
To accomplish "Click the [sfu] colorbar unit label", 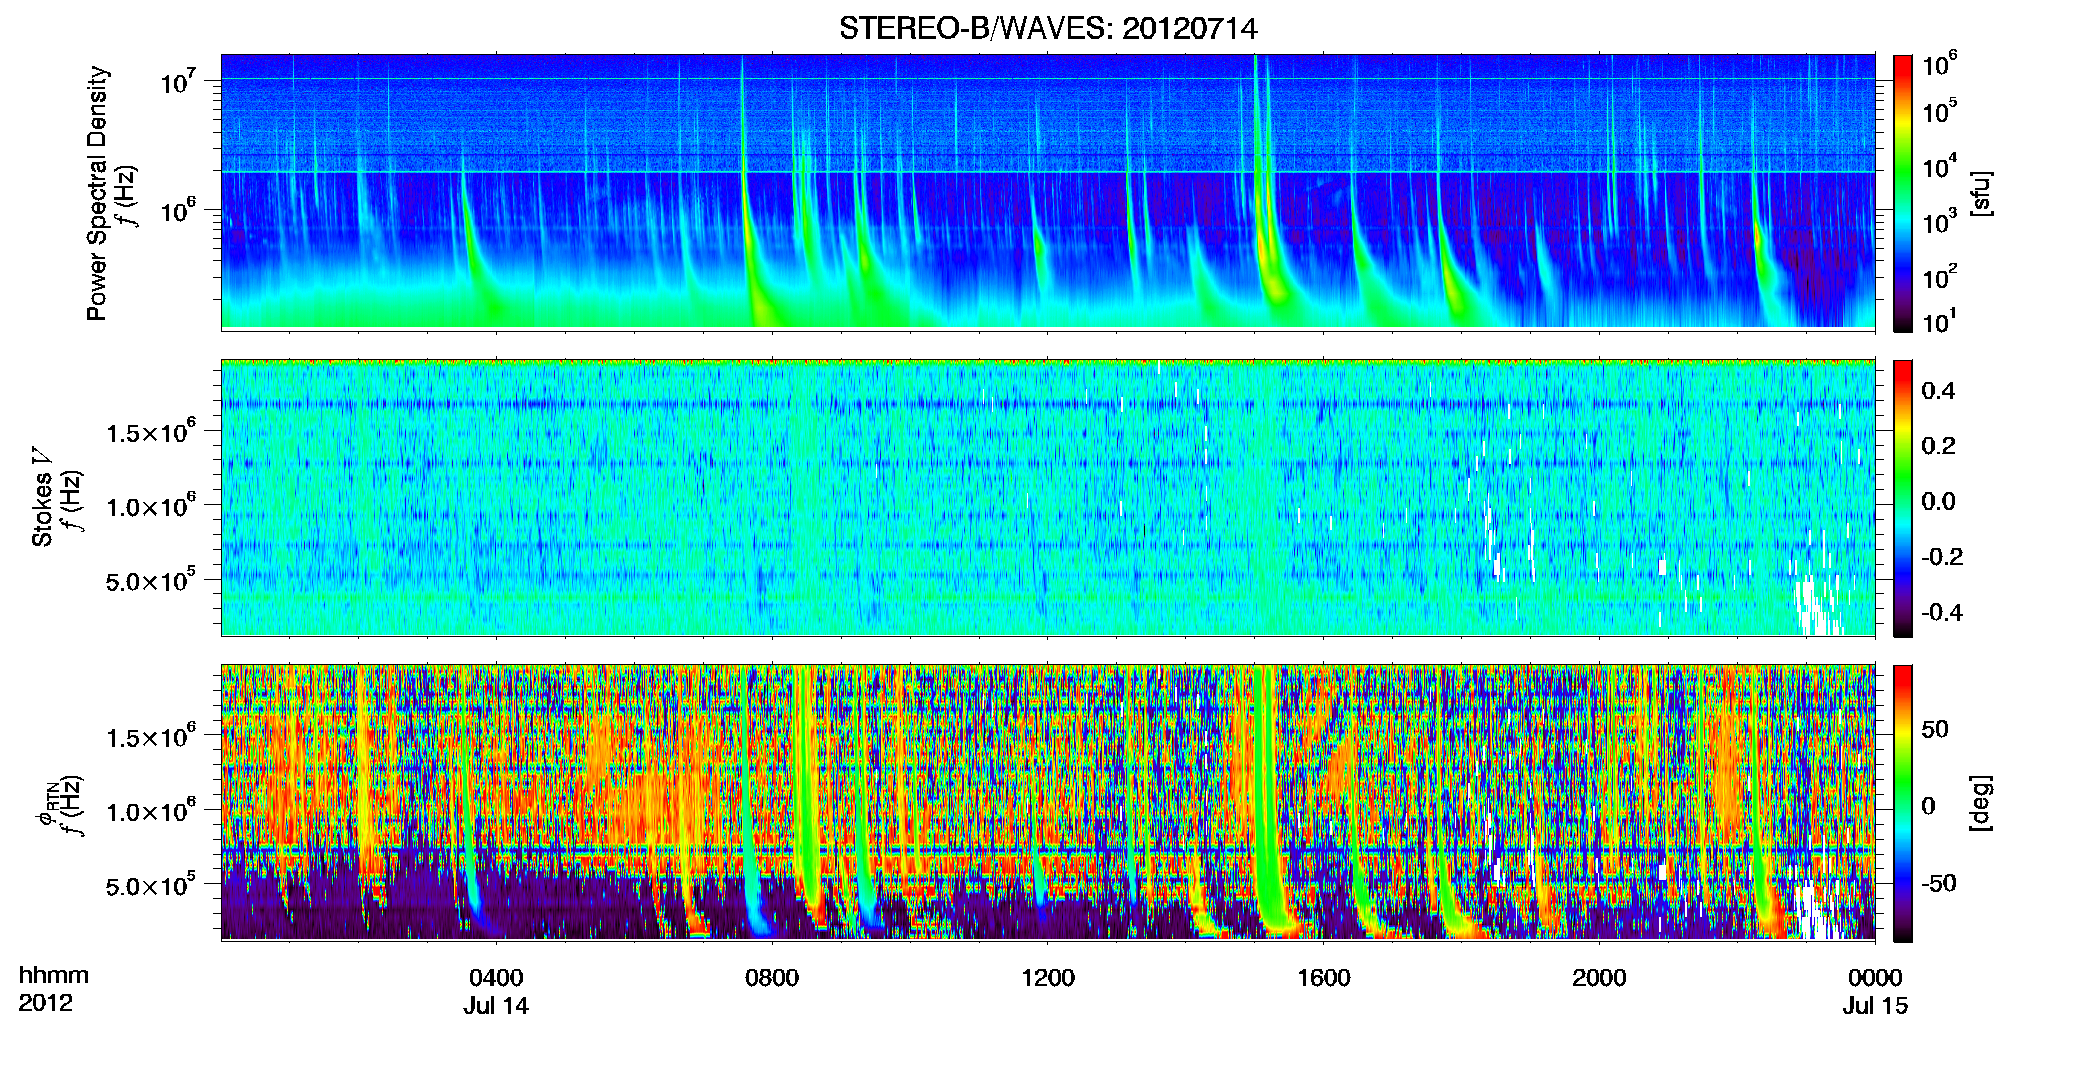I will [x=1981, y=193].
